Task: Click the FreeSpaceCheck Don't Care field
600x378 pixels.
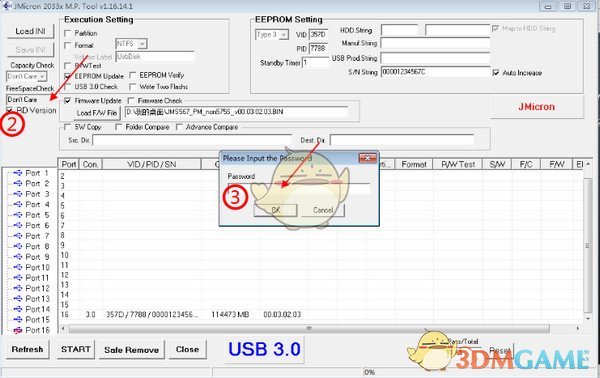Action: (30, 99)
